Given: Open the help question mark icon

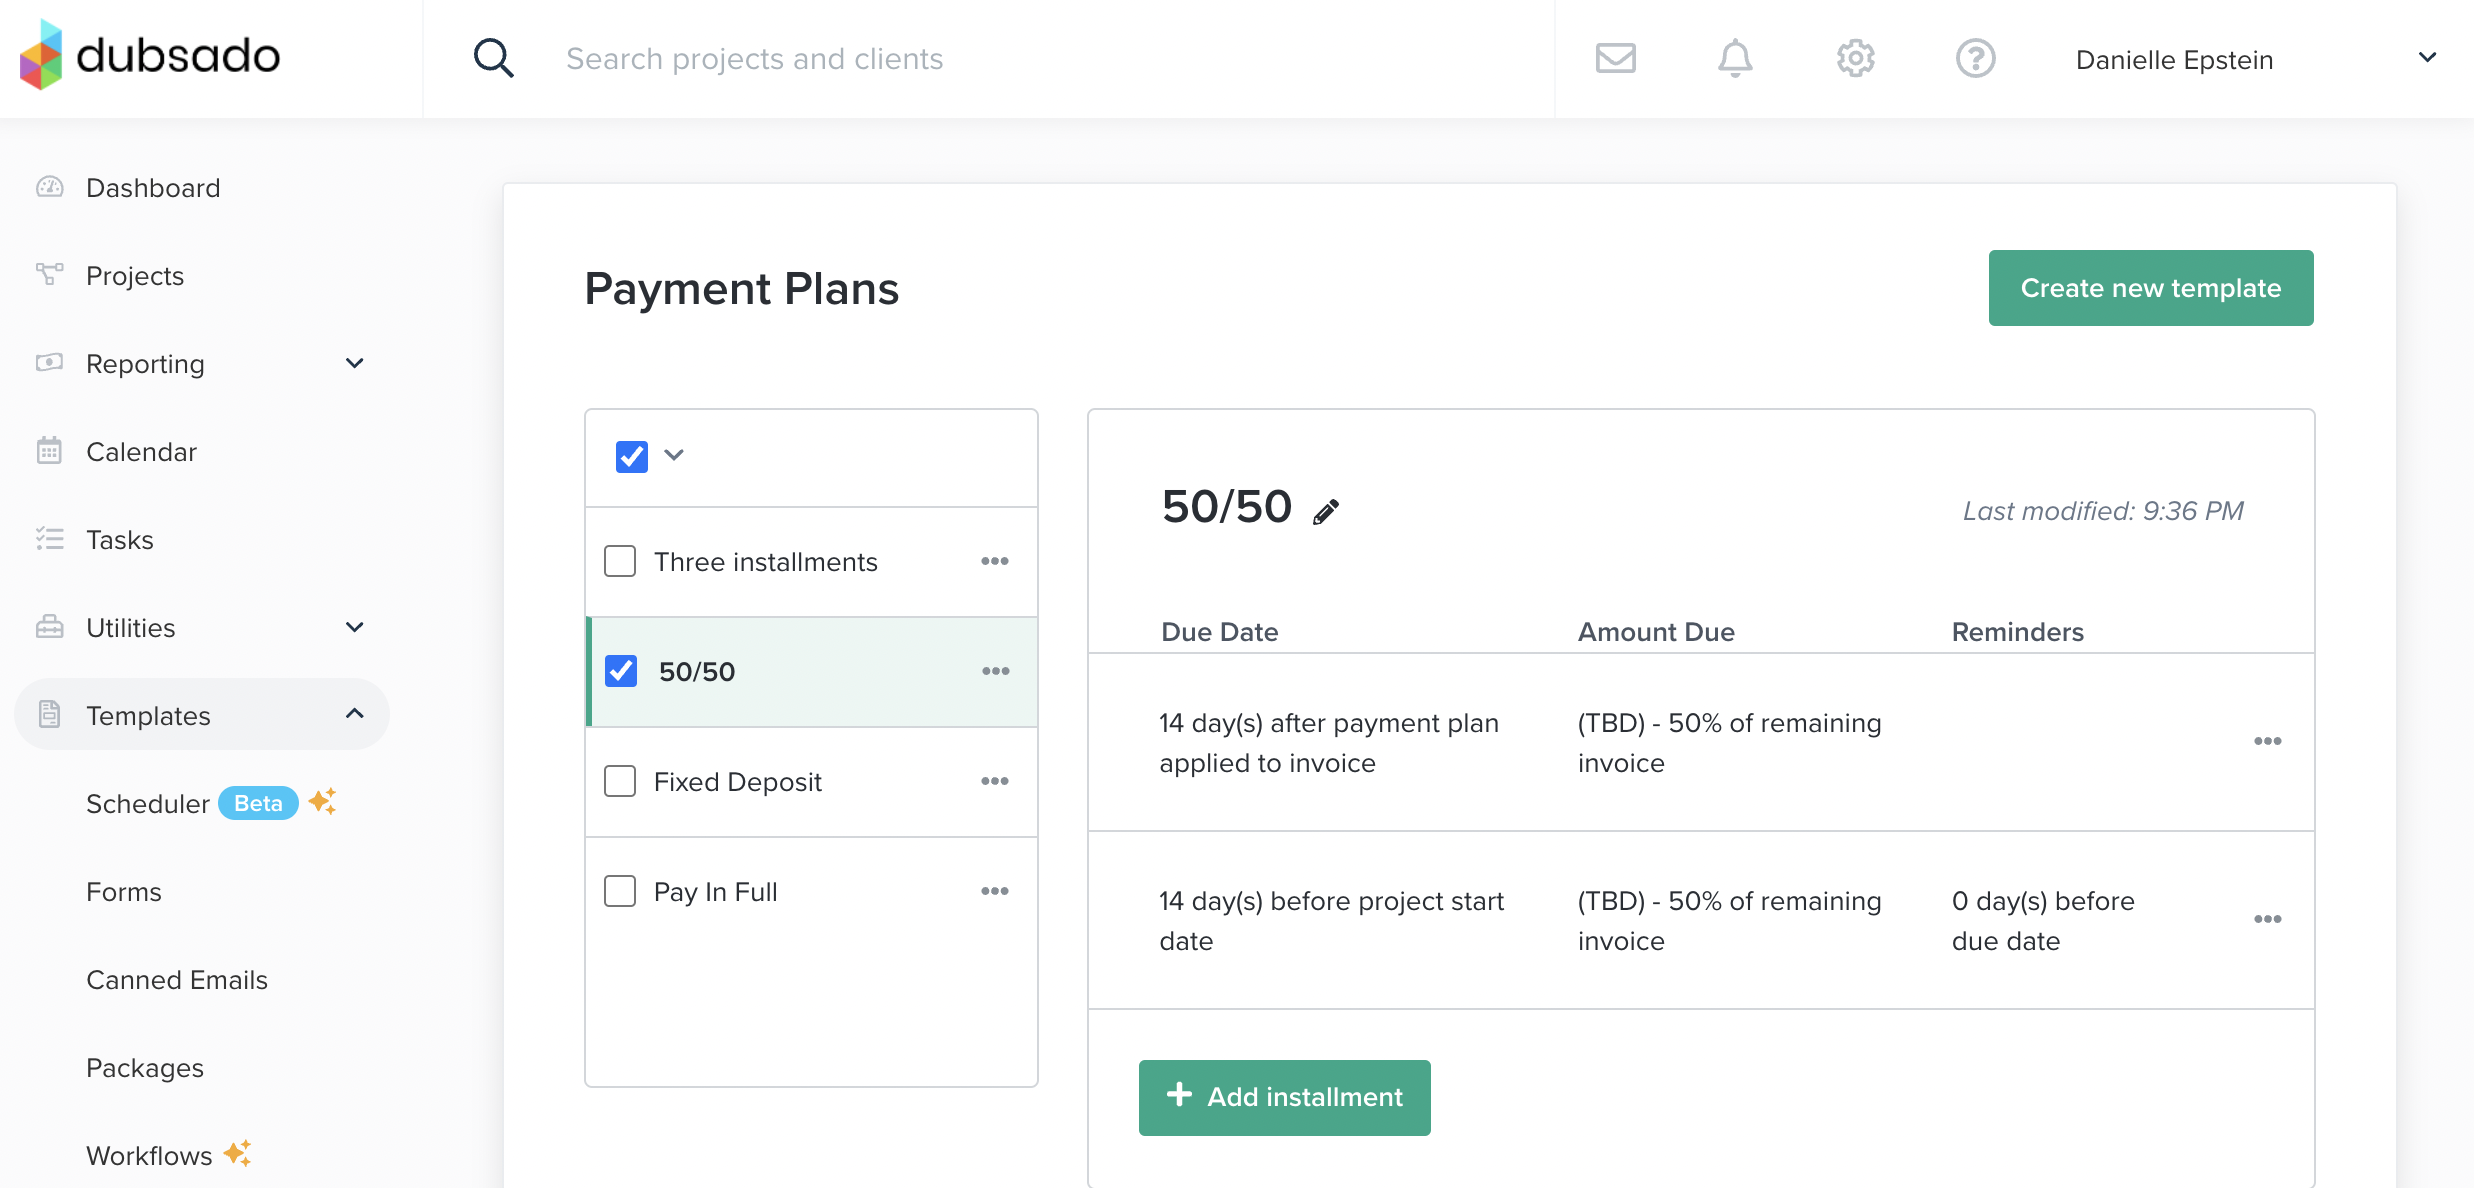Looking at the screenshot, I should pos(1975,59).
